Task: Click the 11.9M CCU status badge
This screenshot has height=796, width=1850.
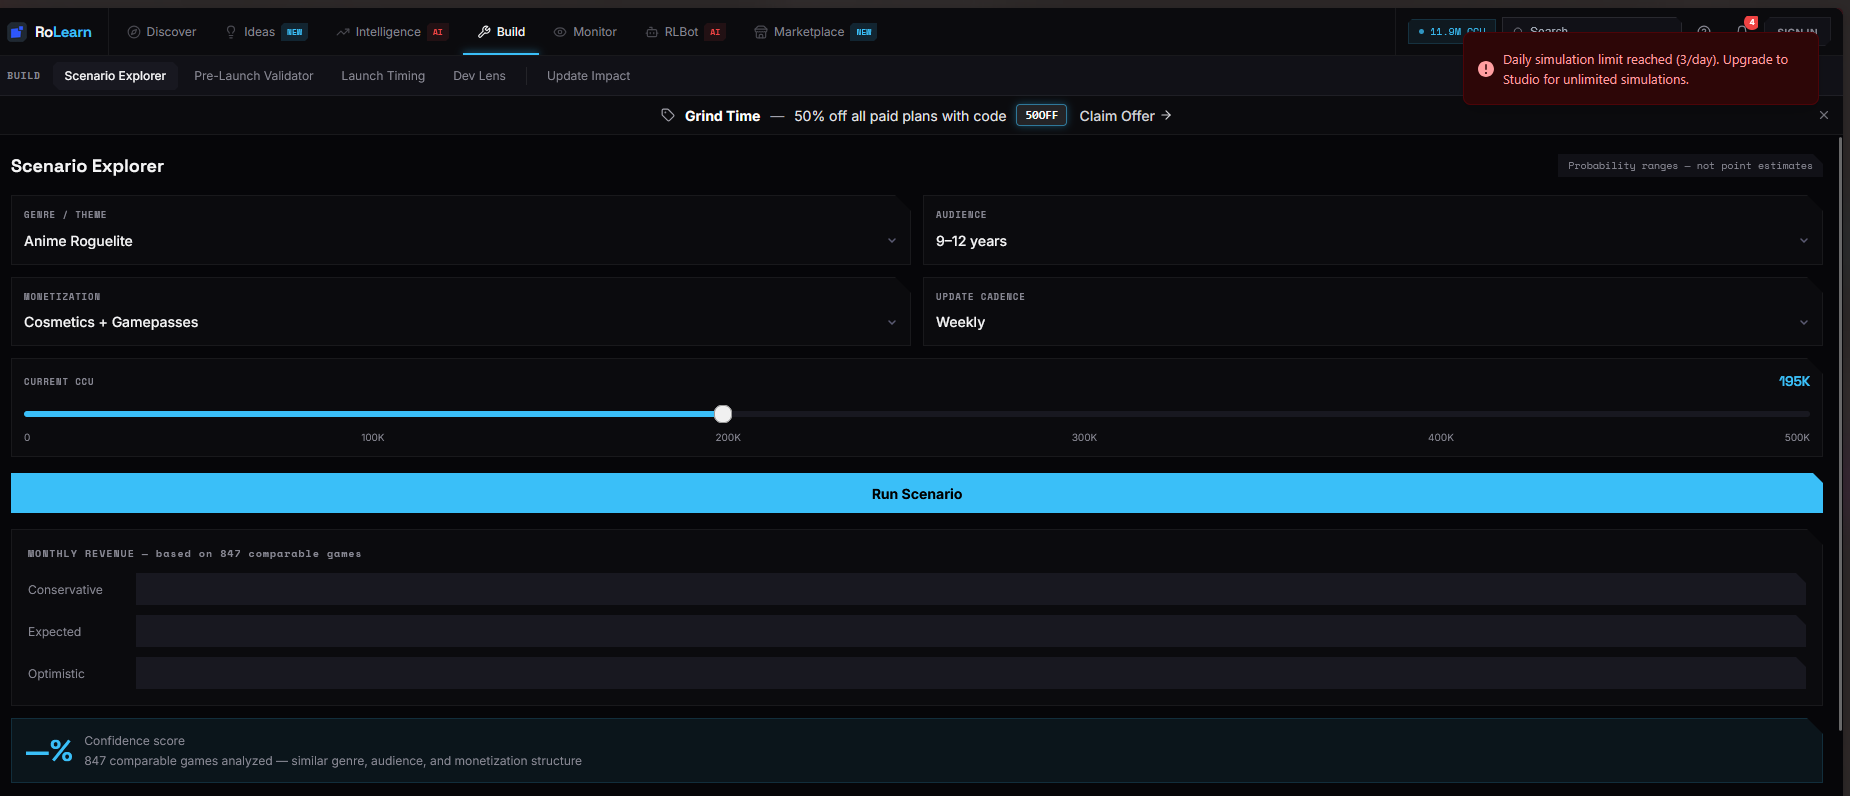Action: (x=1452, y=32)
